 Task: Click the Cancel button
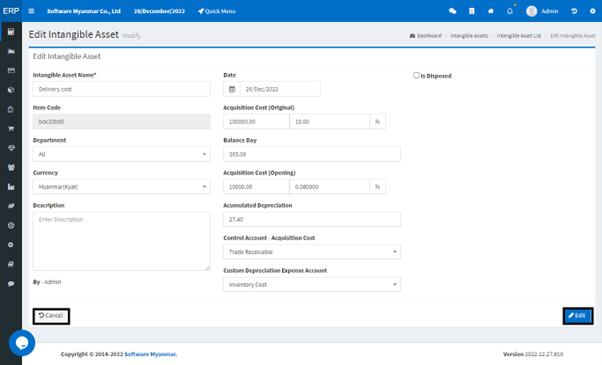51,316
